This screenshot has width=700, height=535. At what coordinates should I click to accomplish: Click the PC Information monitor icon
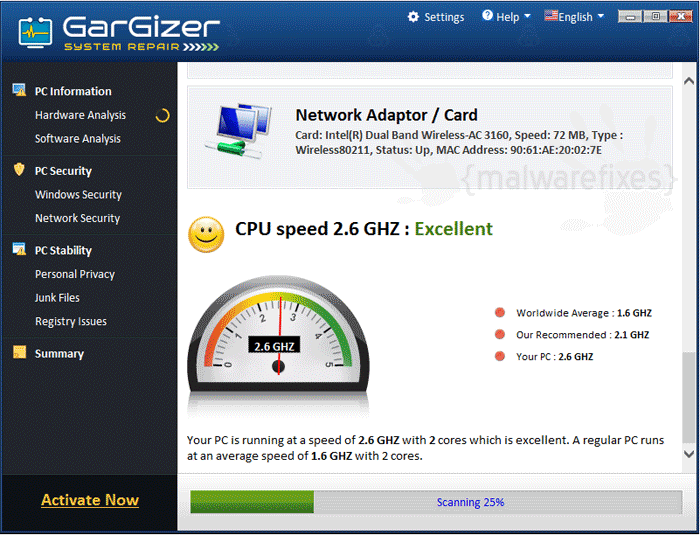coord(19,90)
